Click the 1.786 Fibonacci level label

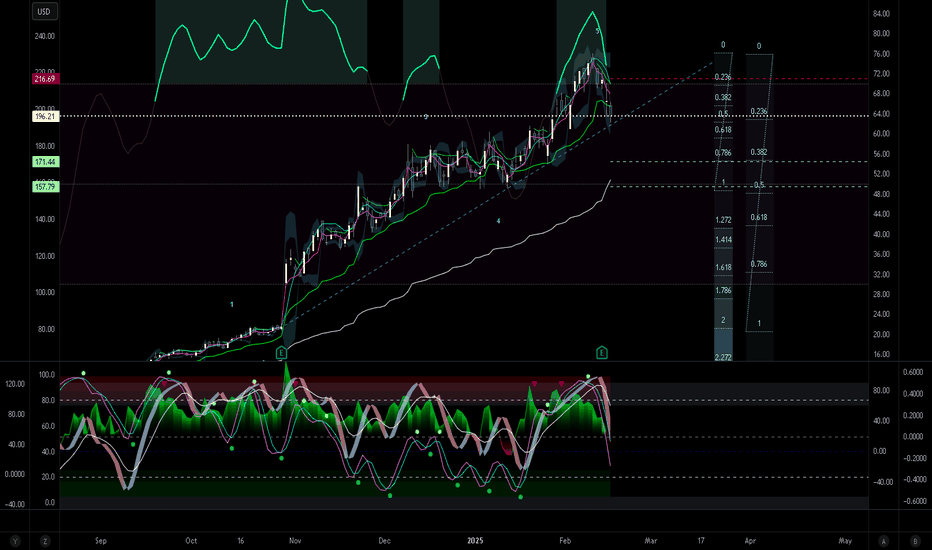click(x=723, y=291)
